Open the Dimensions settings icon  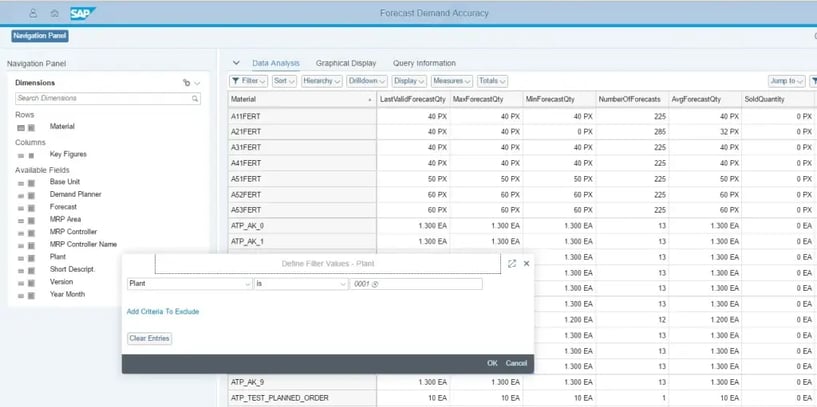[x=187, y=83]
